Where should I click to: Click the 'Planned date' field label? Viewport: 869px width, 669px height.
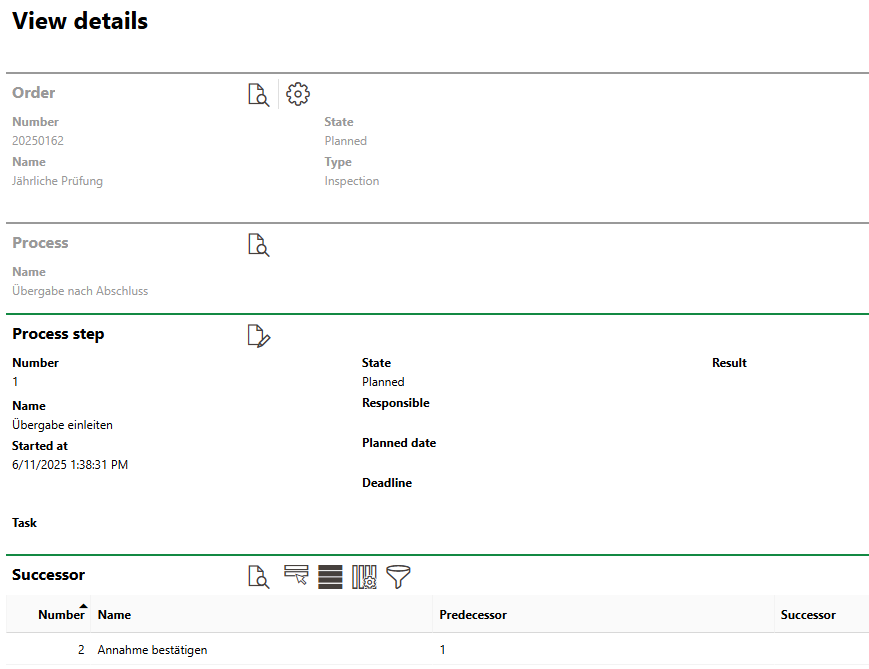click(x=399, y=443)
